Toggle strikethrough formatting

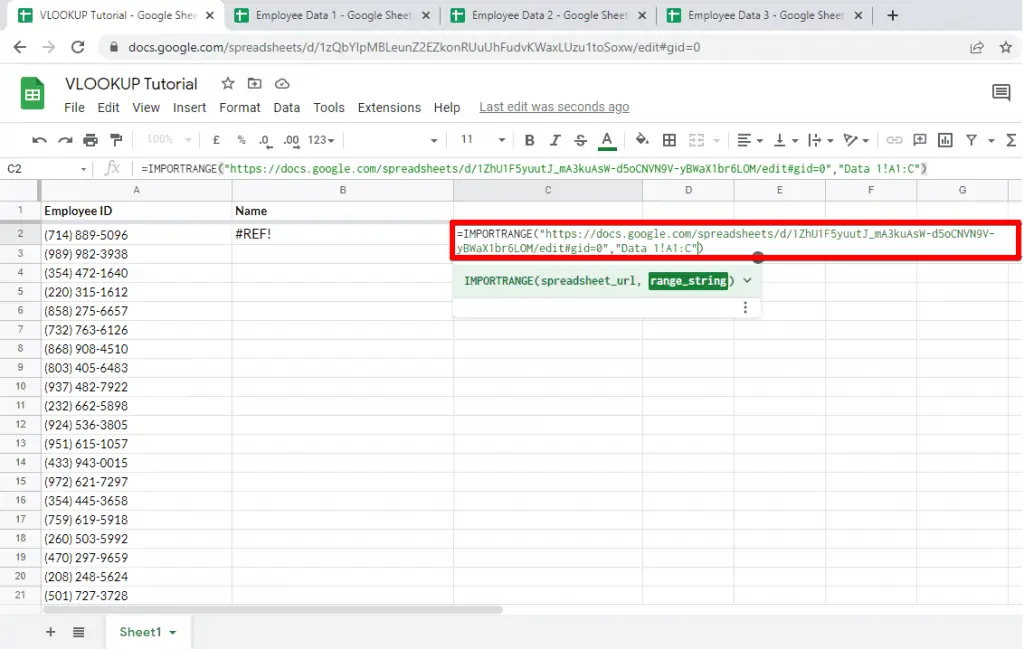coord(580,140)
